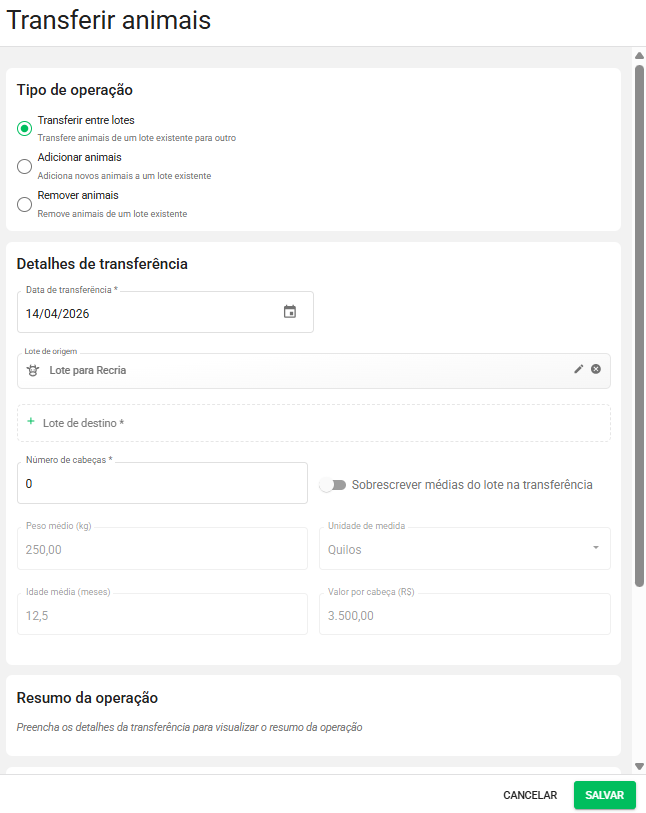Open the calendar date picker icon

[290, 312]
